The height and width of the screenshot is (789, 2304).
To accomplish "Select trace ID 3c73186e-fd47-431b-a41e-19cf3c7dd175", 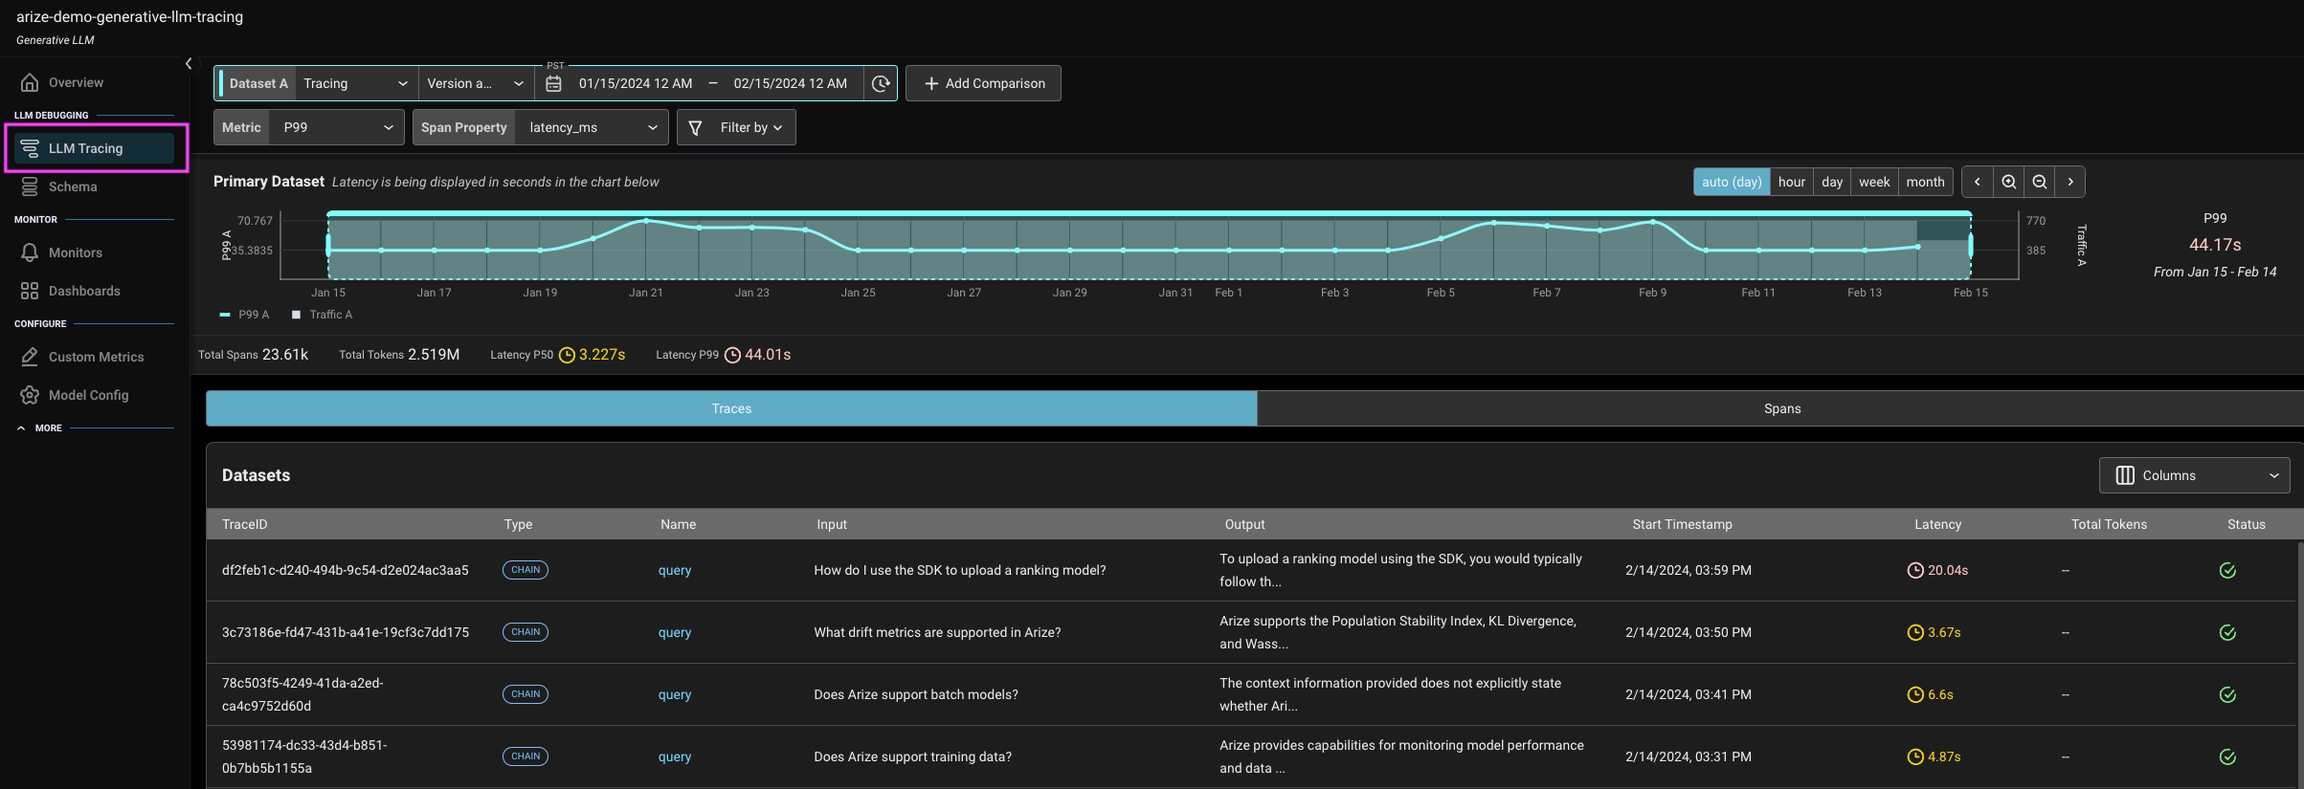I will (x=345, y=632).
